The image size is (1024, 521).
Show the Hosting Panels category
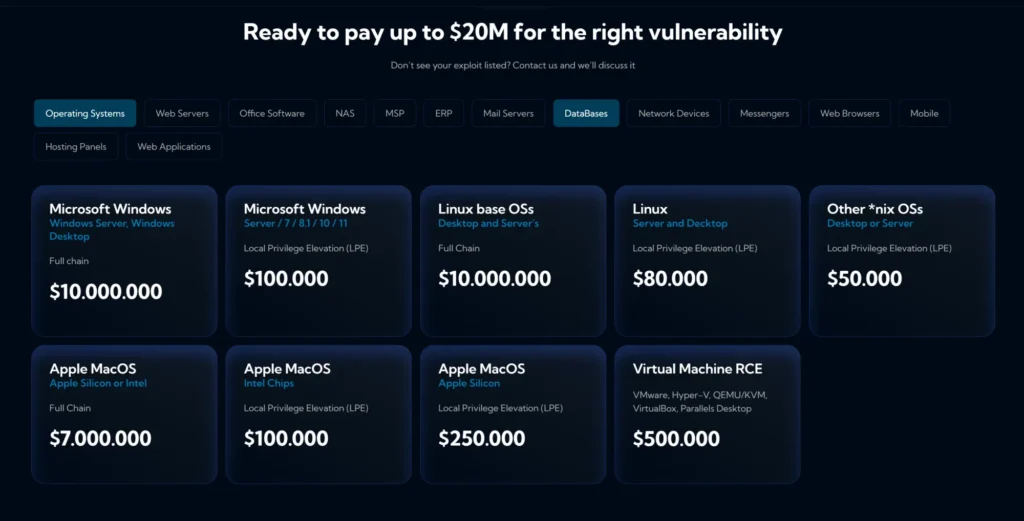point(76,146)
